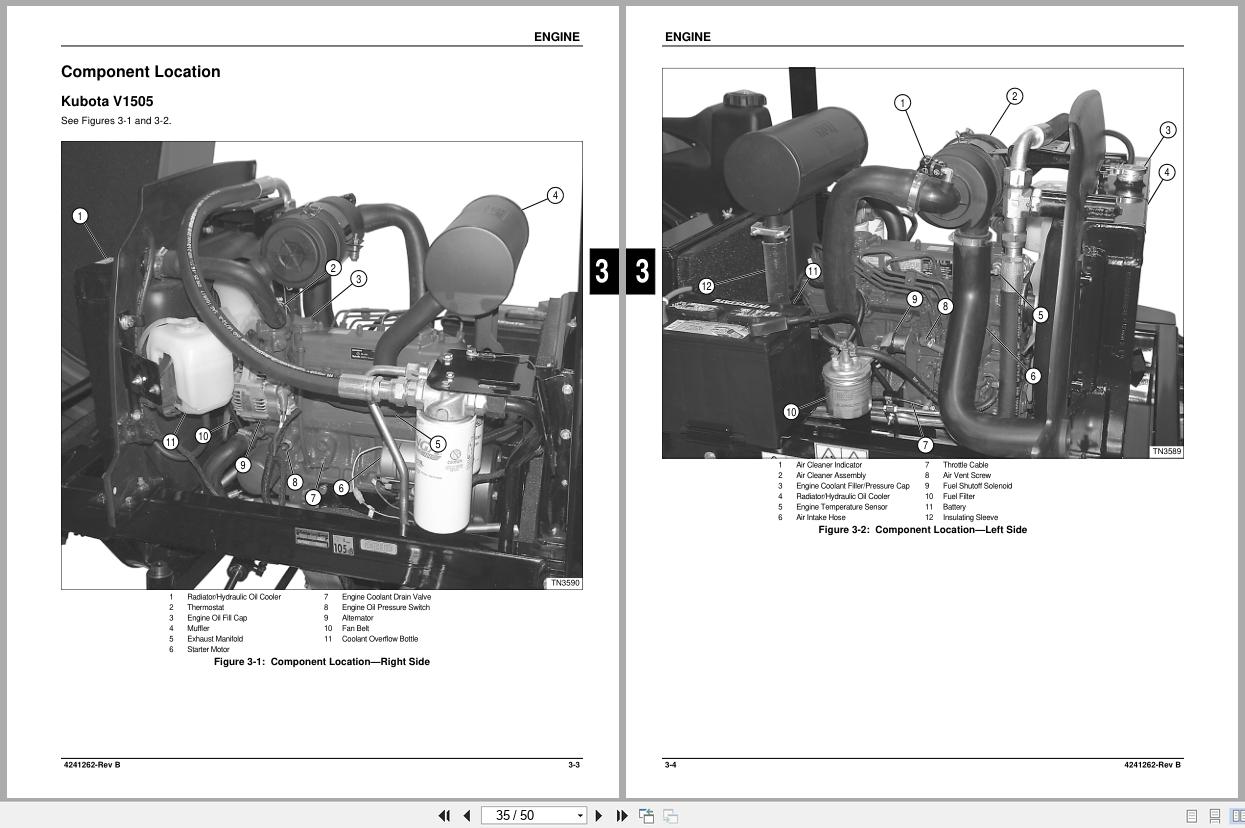
Task: Click 'Battery' legend entry
Action: 955,507
